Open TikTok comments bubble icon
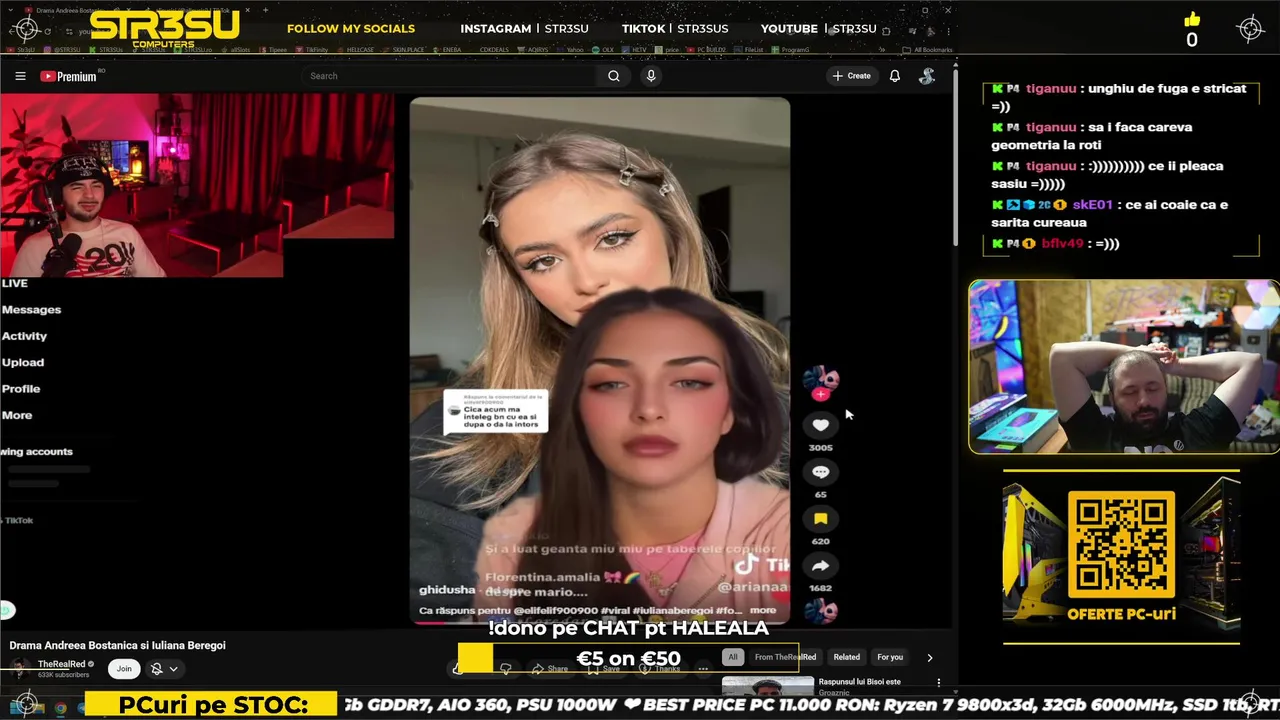The width and height of the screenshot is (1280, 720). (x=820, y=472)
